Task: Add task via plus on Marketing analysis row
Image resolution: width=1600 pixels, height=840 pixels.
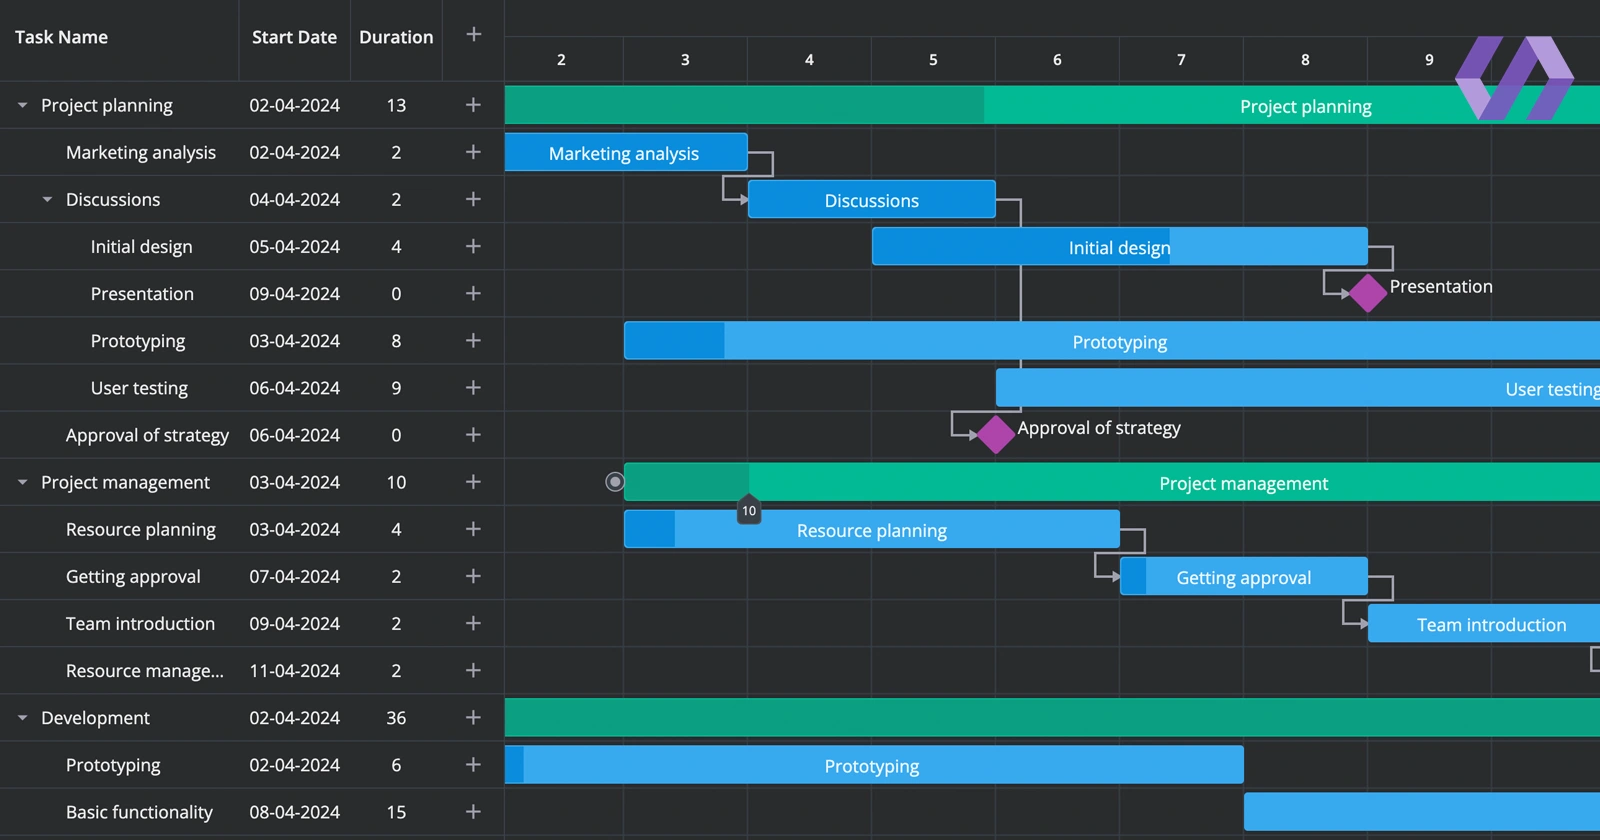Action: (474, 152)
